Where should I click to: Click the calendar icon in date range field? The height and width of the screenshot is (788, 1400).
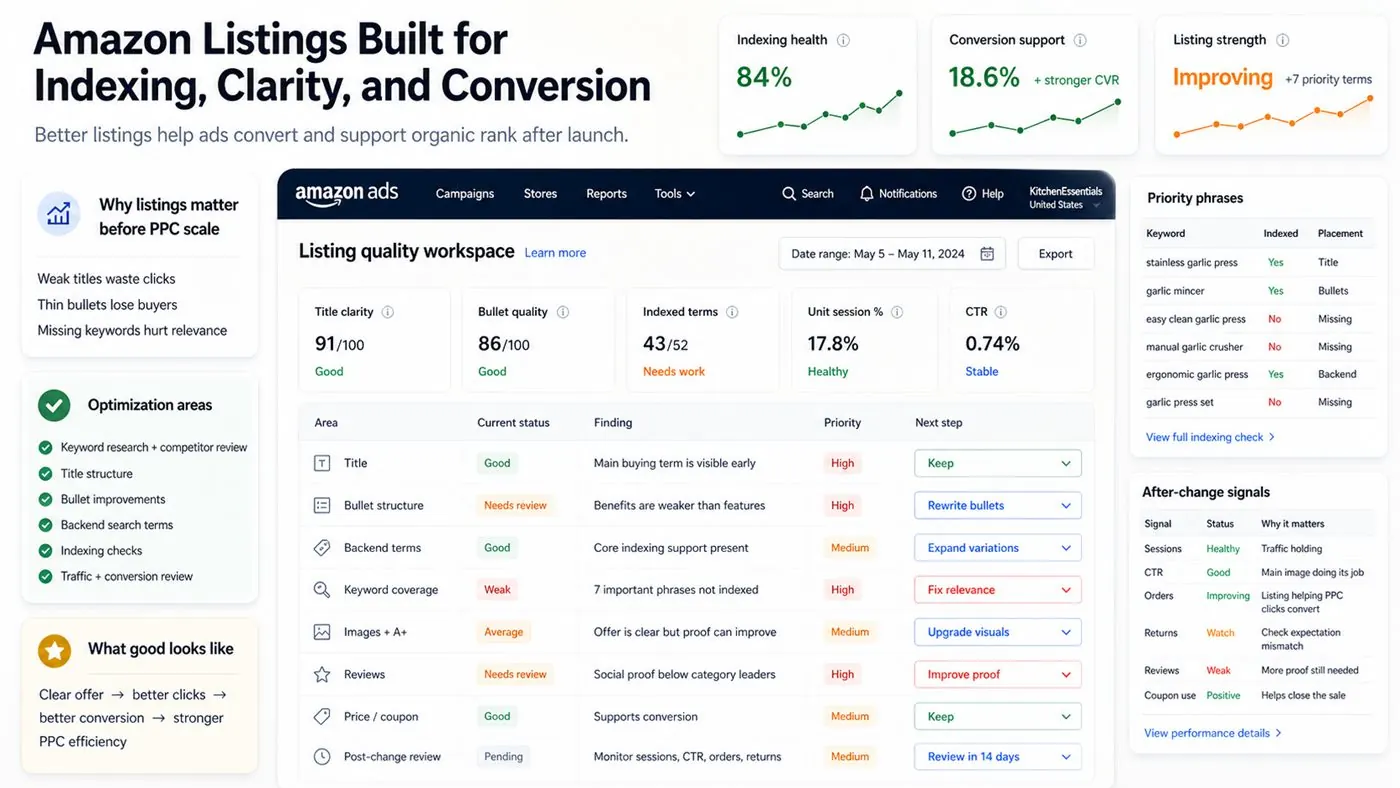(x=987, y=254)
